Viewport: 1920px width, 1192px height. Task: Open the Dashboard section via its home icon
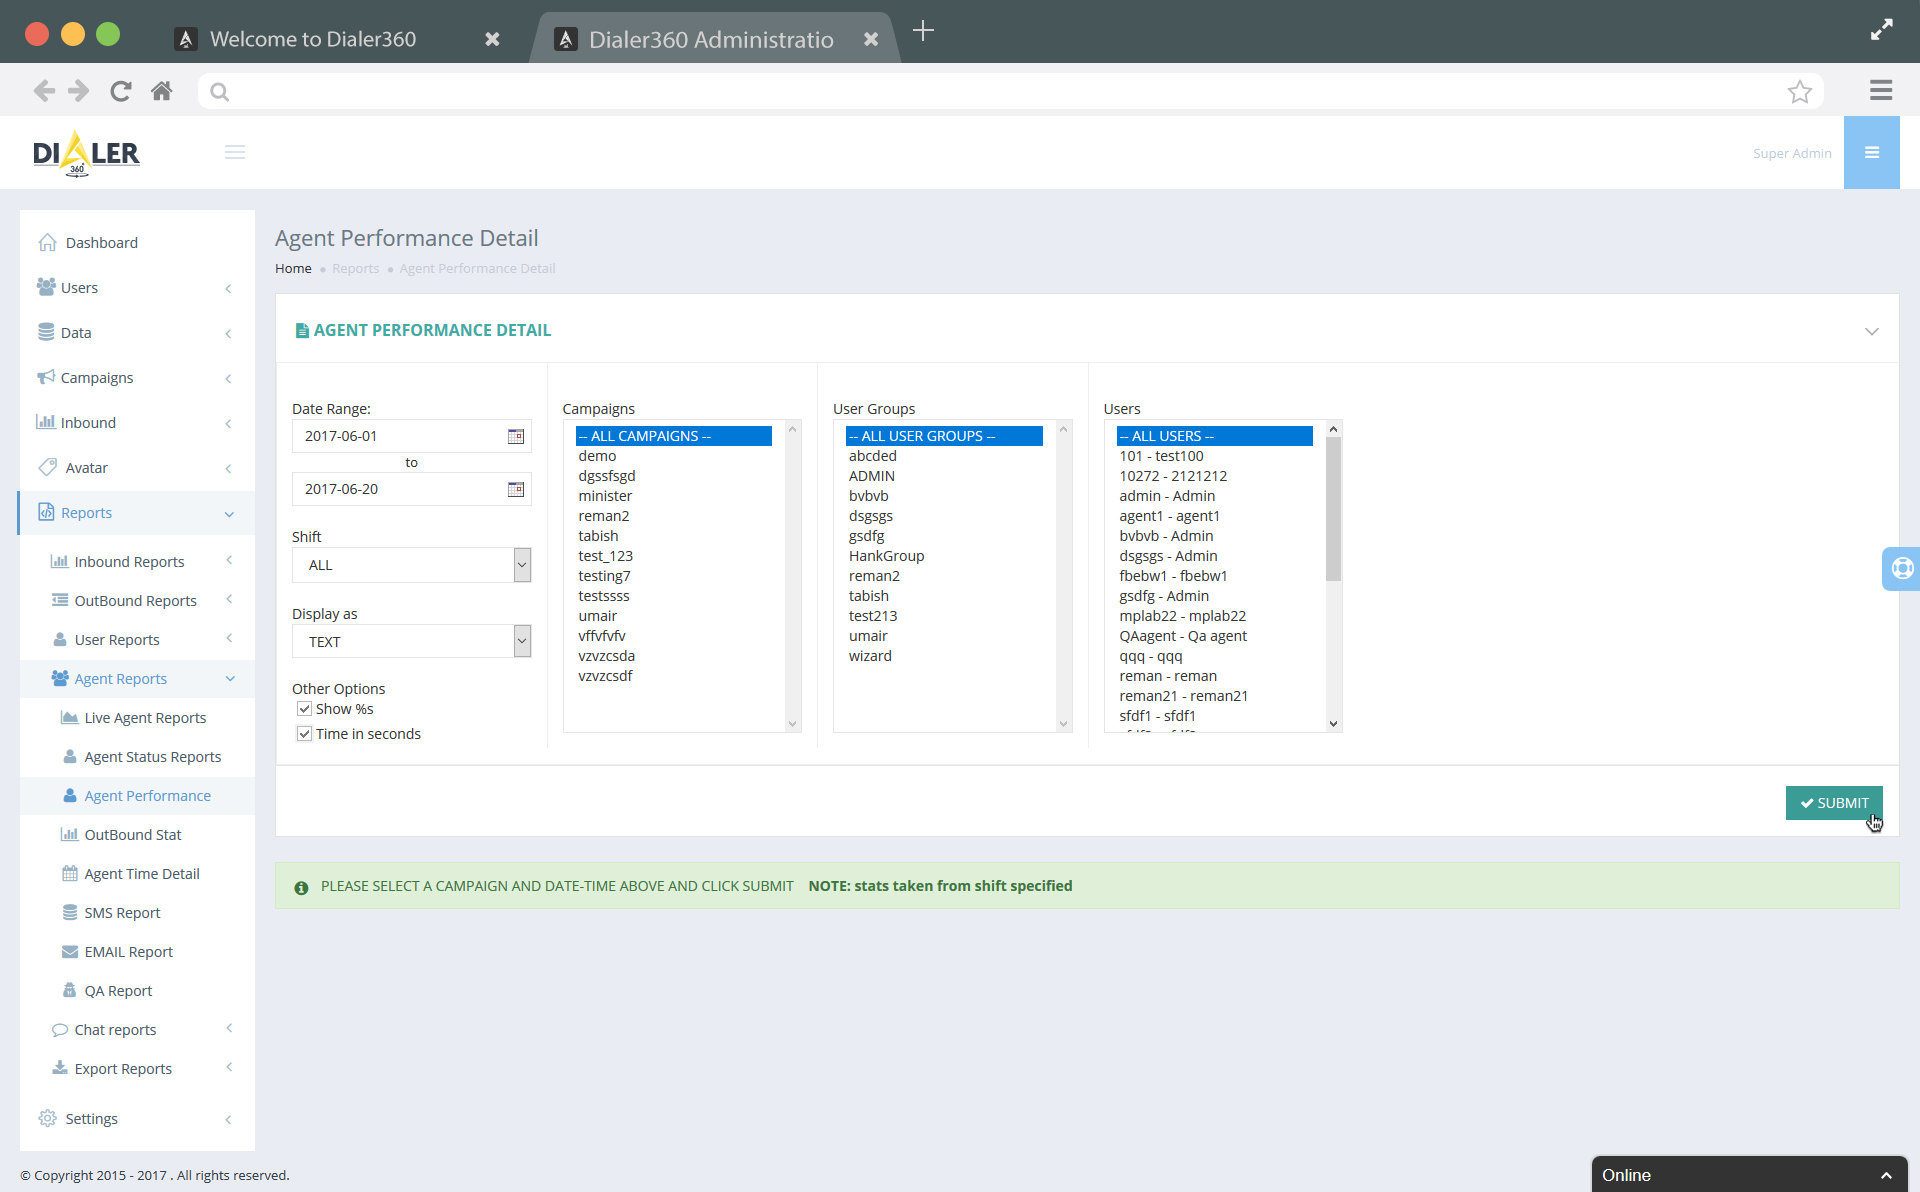pos(47,242)
